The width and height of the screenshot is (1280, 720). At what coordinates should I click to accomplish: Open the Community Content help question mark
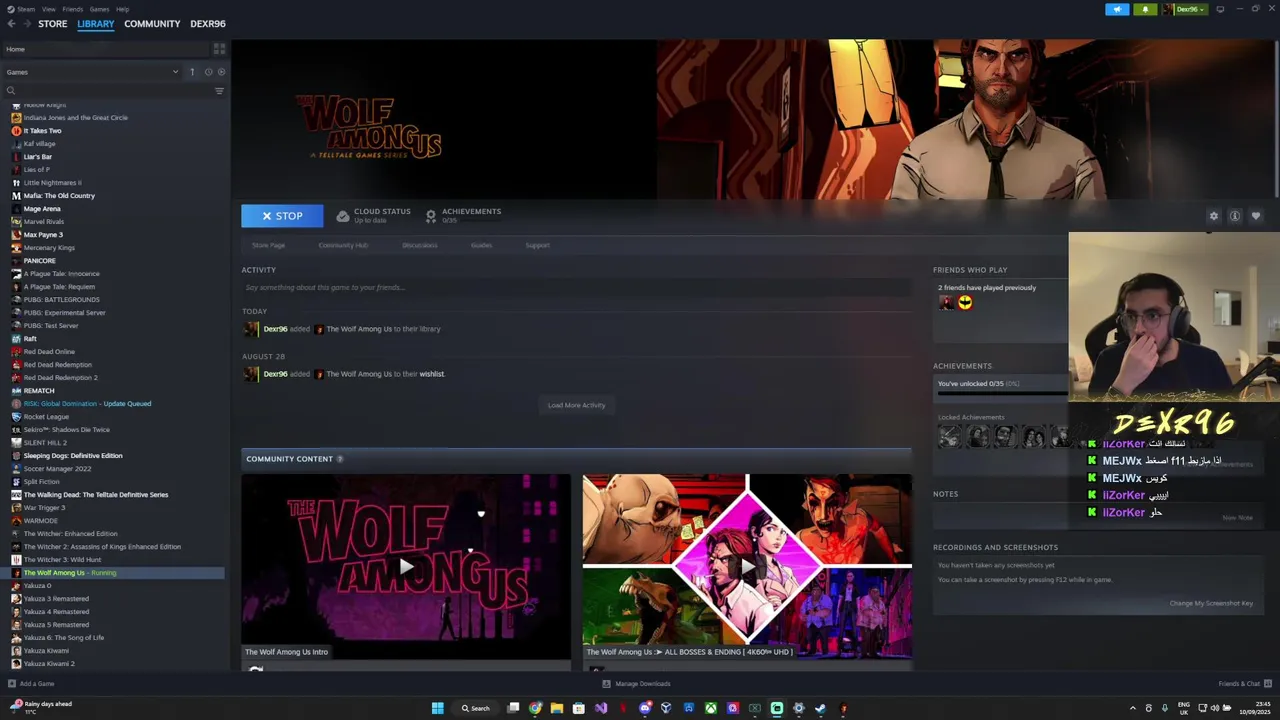point(340,459)
